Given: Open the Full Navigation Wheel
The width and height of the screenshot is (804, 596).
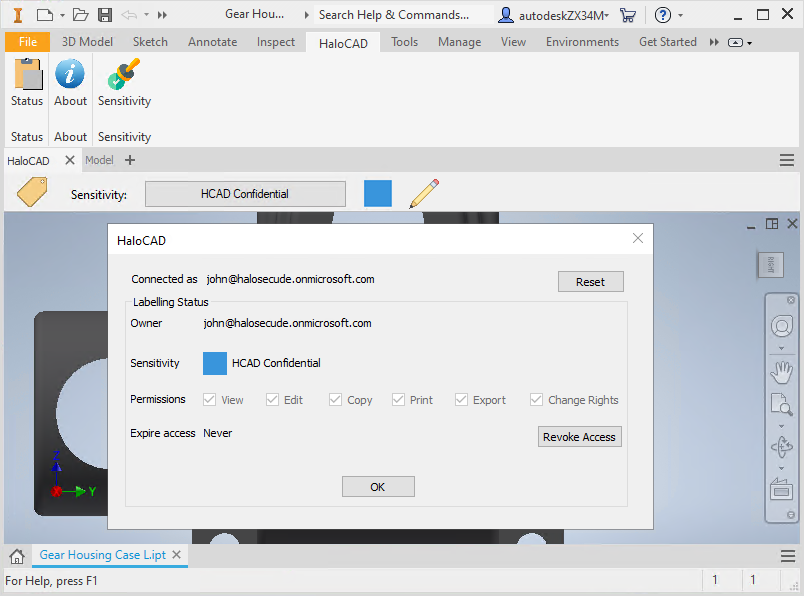Looking at the screenshot, I should [783, 326].
